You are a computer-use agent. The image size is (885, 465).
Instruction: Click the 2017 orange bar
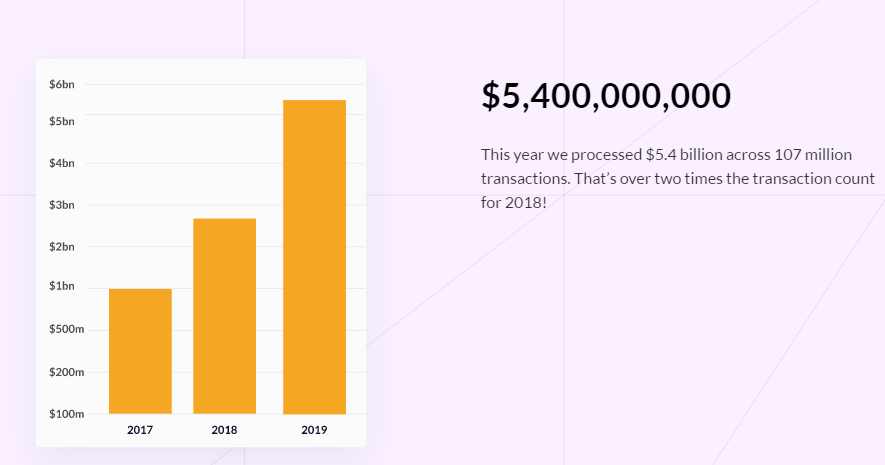(x=140, y=350)
